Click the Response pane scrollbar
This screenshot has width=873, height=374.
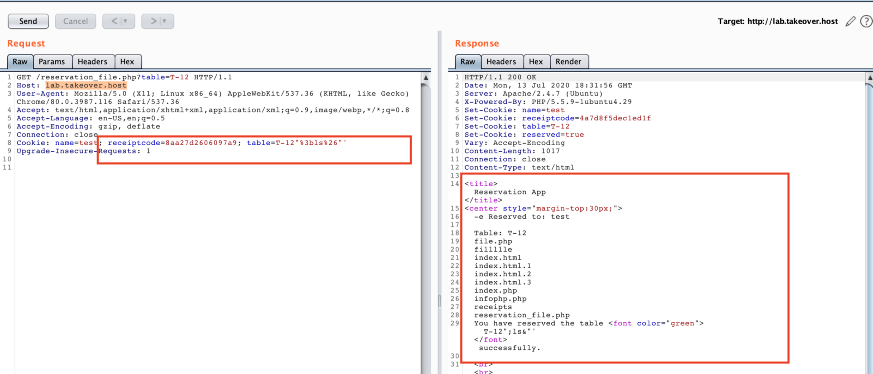[869, 223]
